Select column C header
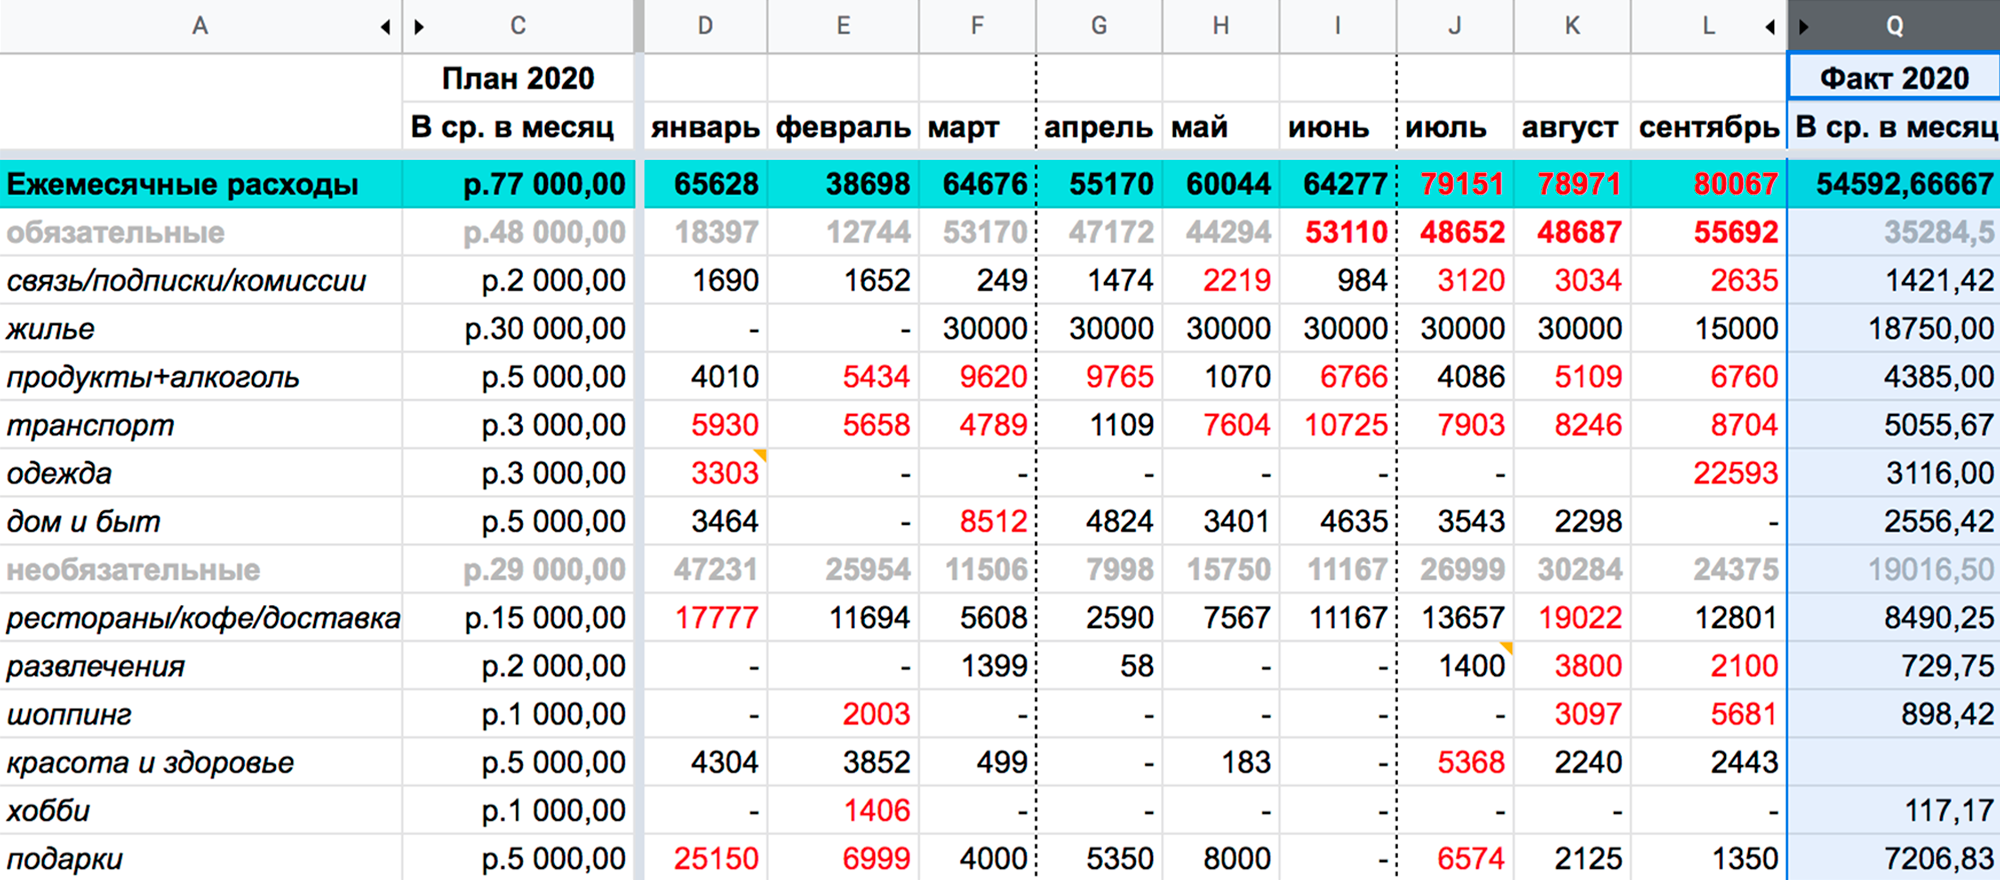The height and width of the screenshot is (880, 2000). pyautogui.click(x=518, y=26)
